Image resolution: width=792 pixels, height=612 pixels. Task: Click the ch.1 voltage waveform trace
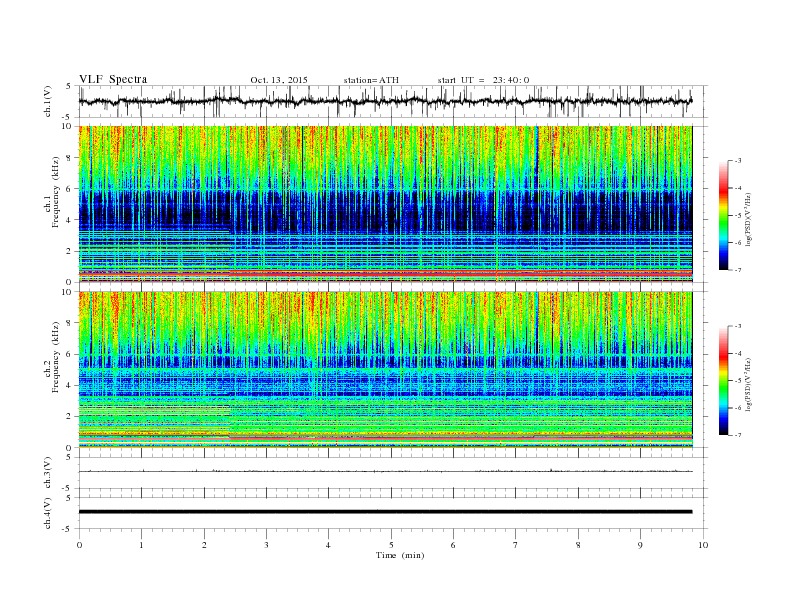385,101
